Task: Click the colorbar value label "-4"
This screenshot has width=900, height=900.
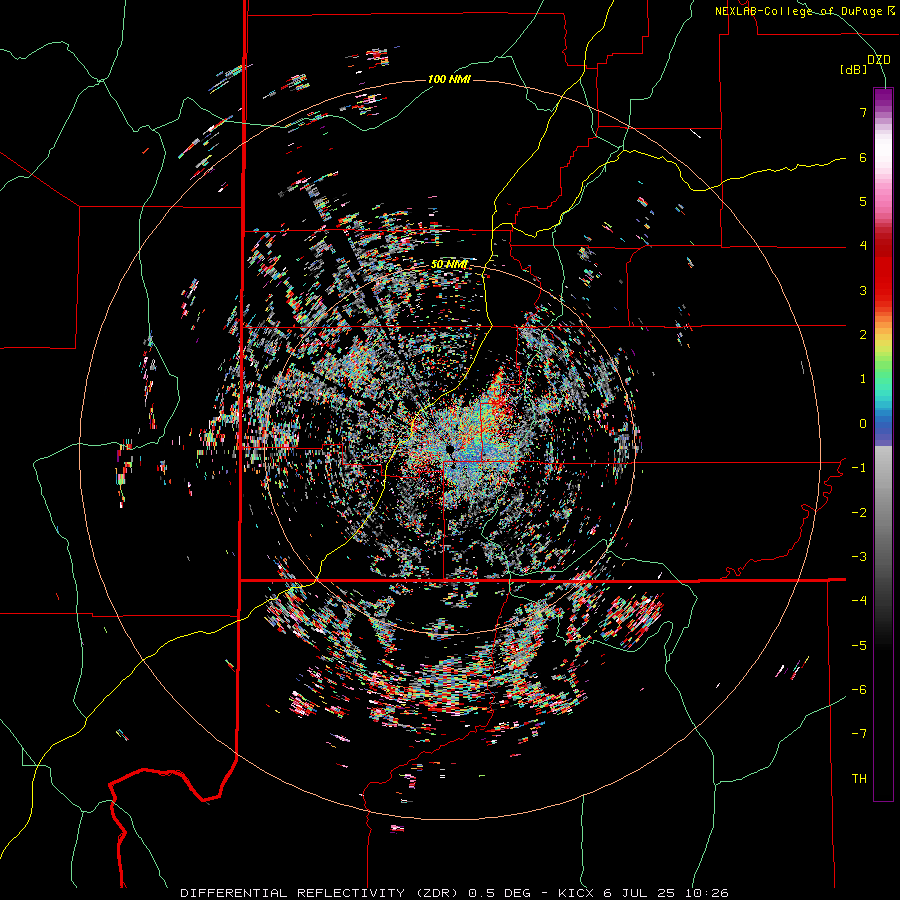Action: coord(859,601)
